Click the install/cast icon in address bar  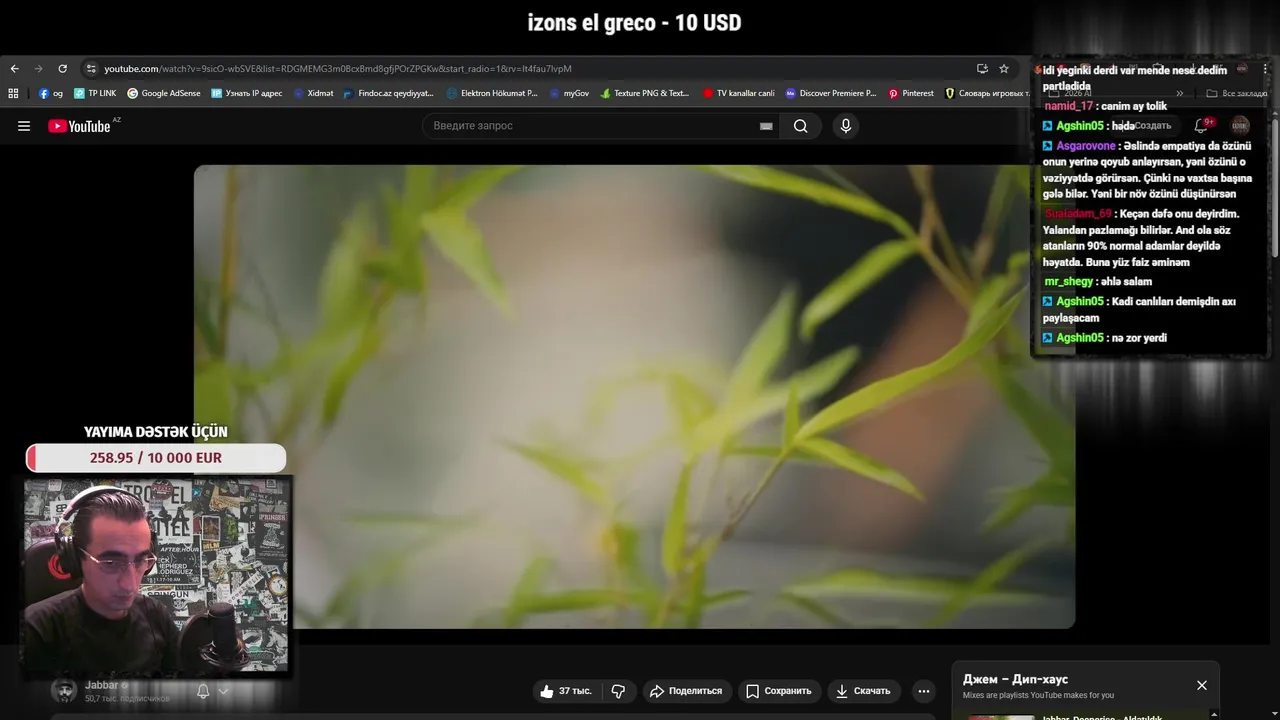tap(982, 69)
